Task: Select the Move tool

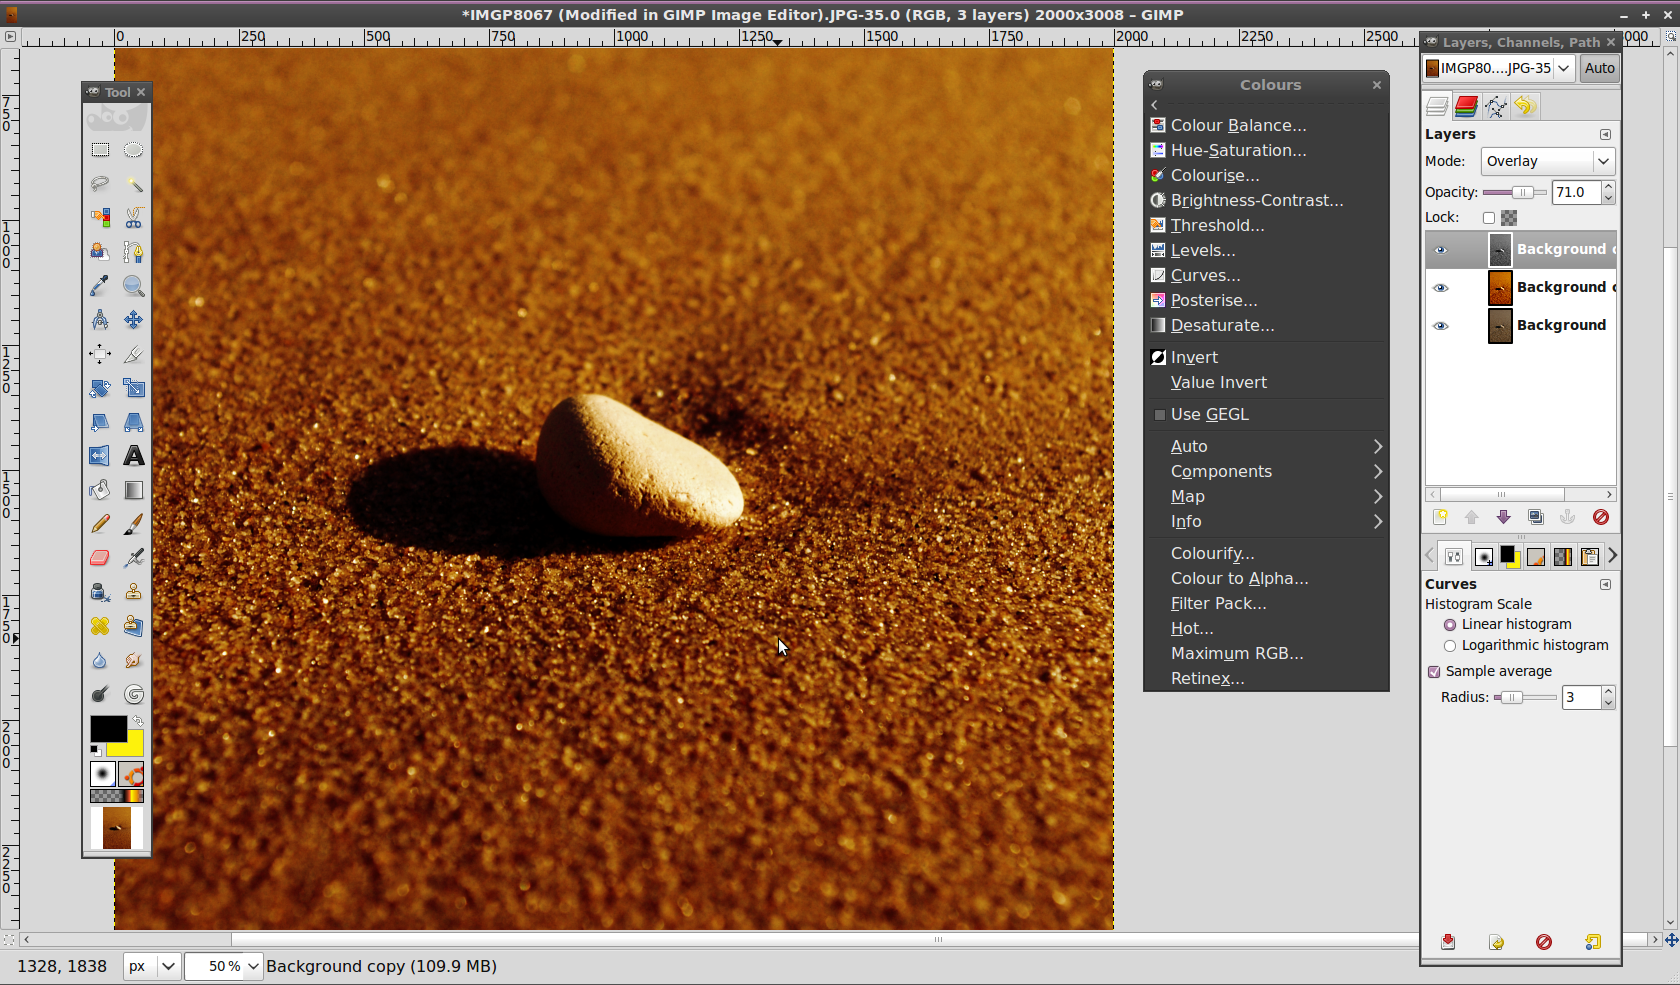Action: pos(133,320)
